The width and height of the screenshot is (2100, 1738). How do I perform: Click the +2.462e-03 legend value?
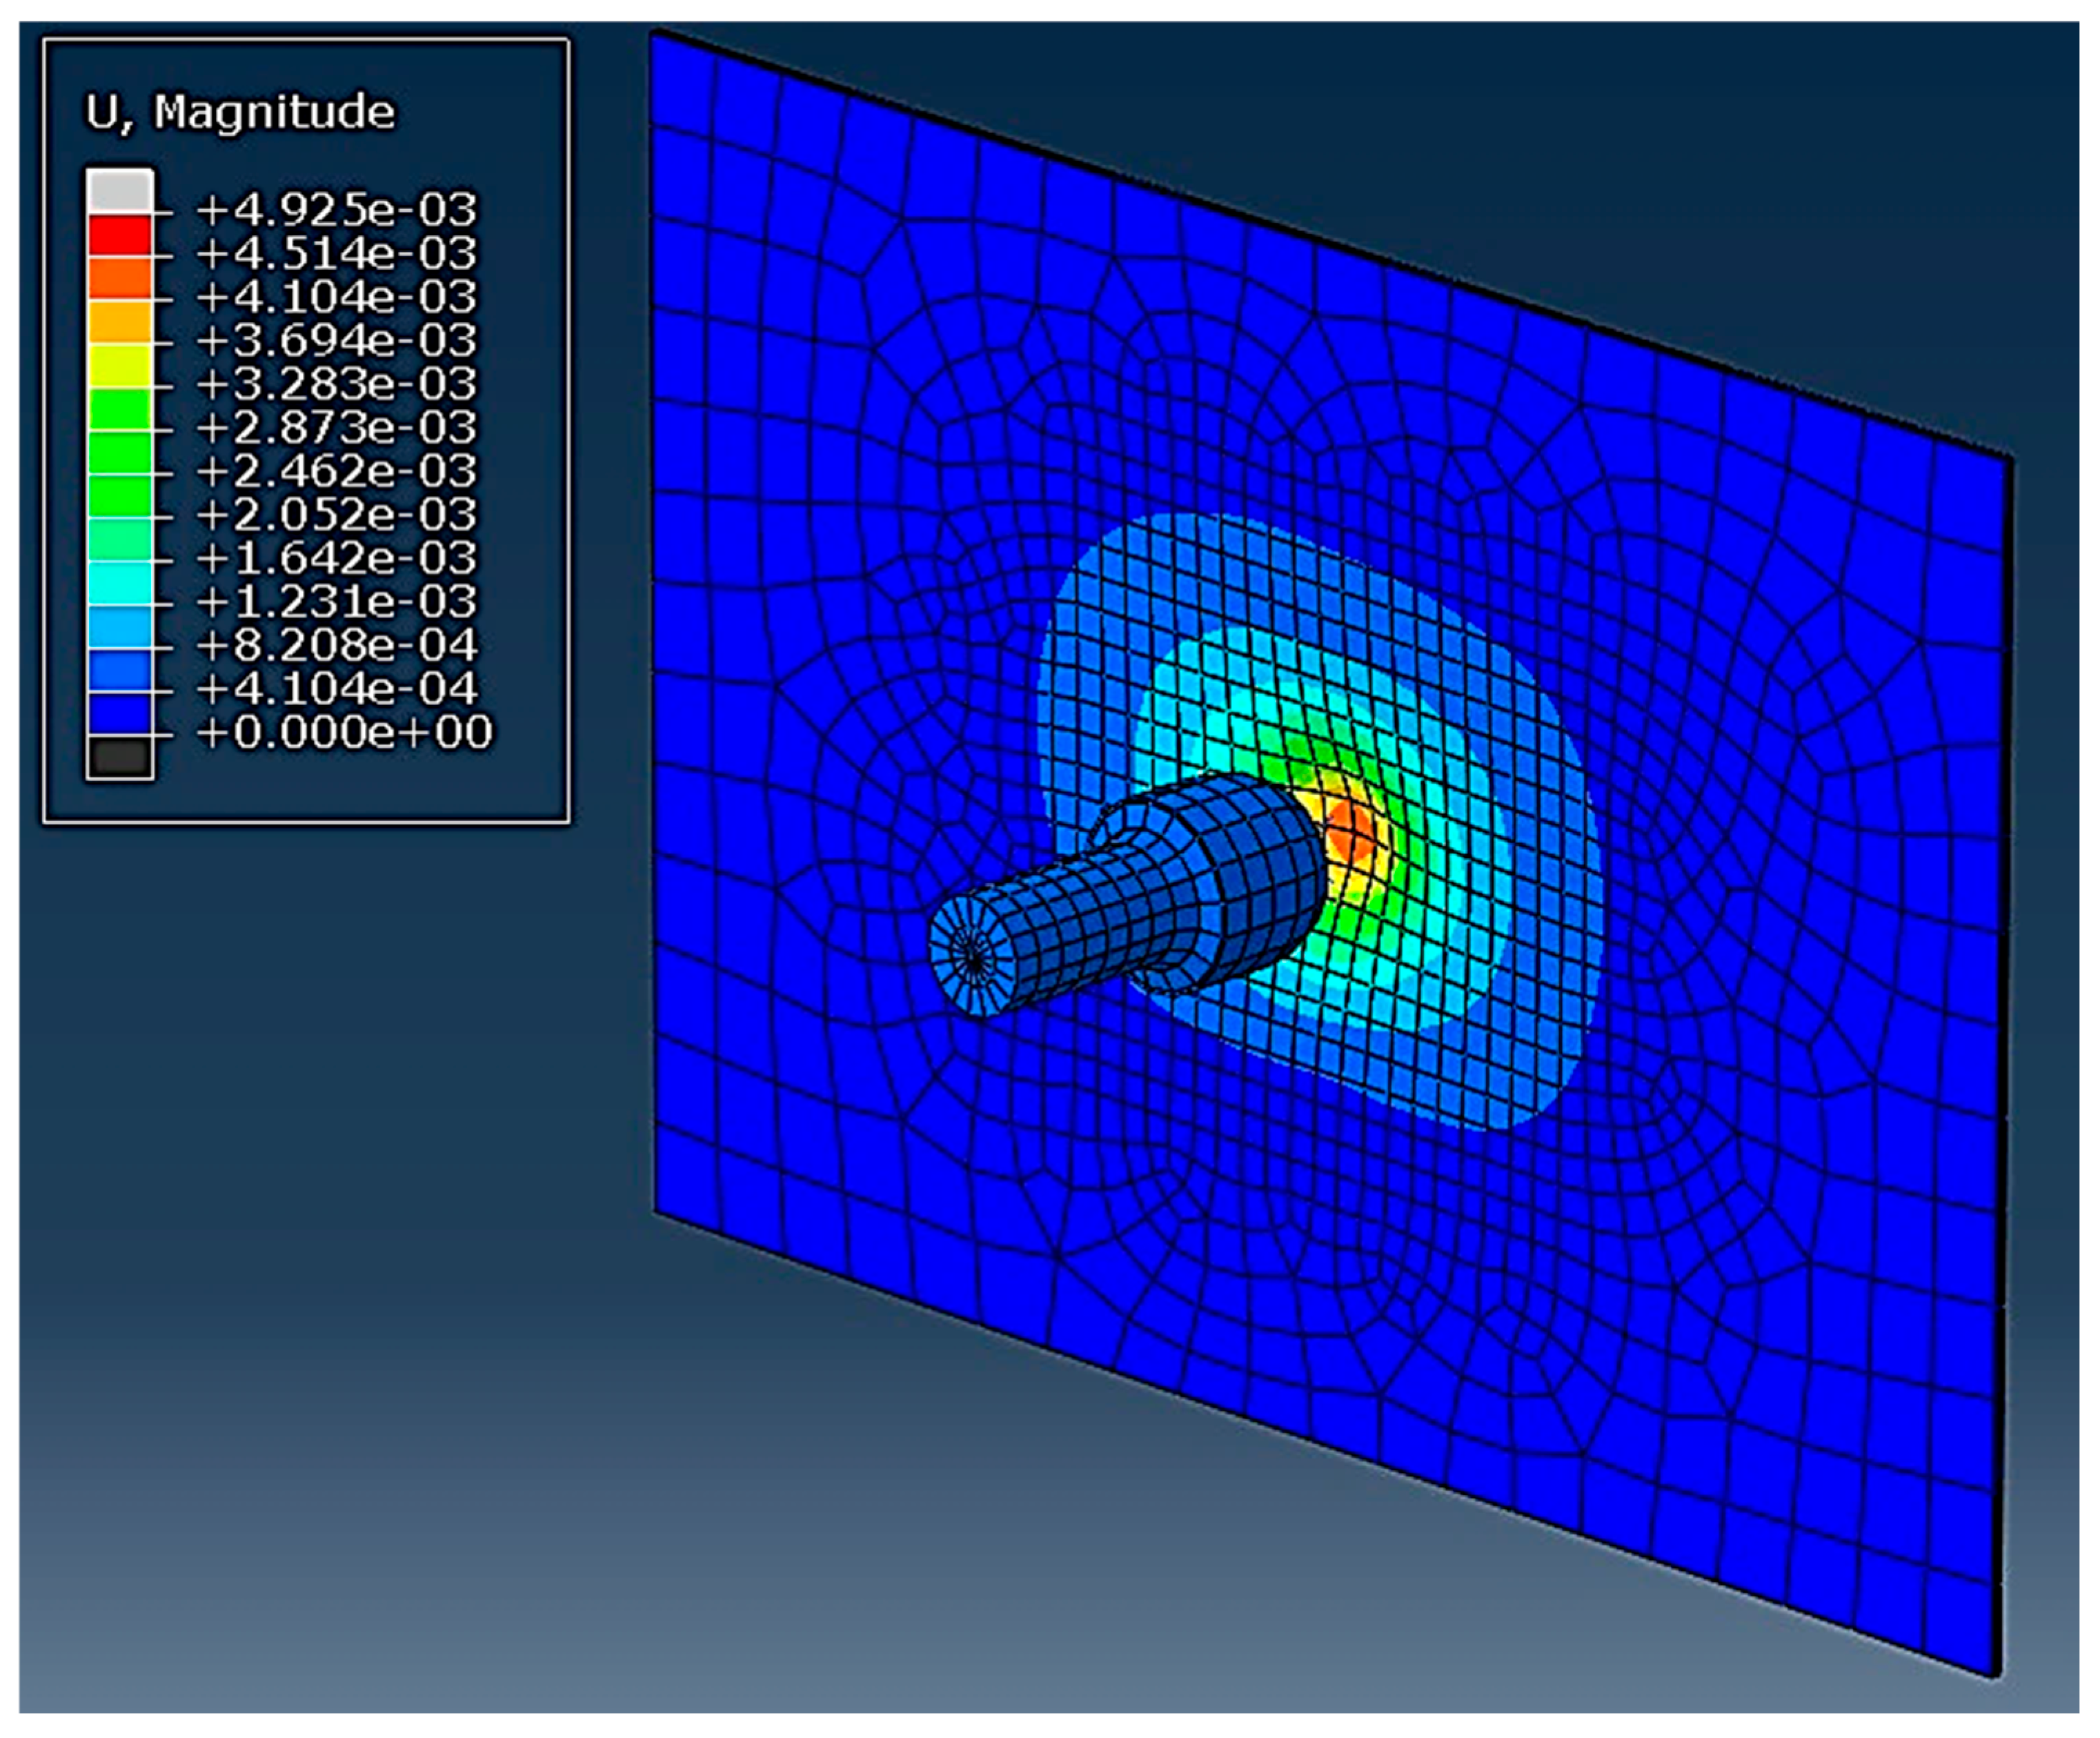coord(336,471)
